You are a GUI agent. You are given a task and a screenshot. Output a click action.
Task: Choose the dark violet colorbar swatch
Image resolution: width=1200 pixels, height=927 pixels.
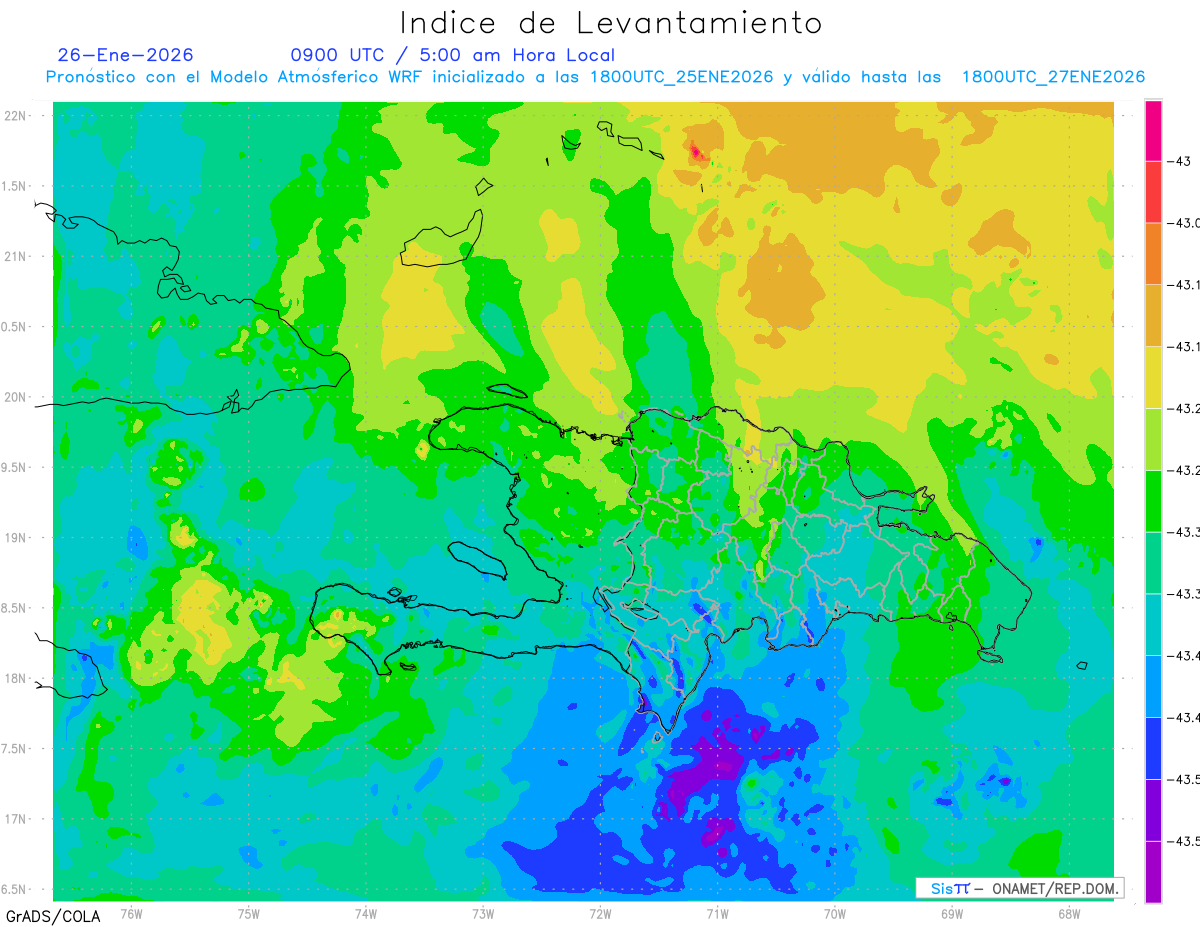pyautogui.click(x=1153, y=810)
